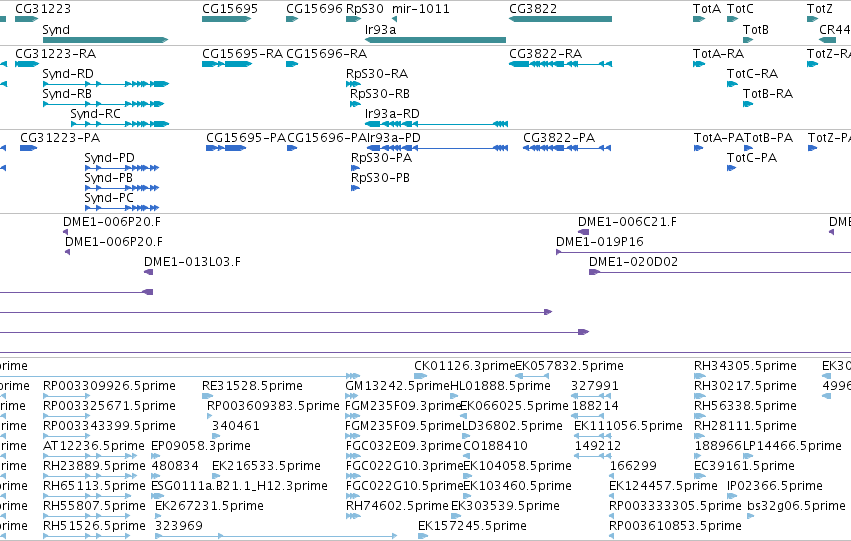Select the TotB-RA transcript label

click(x=768, y=94)
